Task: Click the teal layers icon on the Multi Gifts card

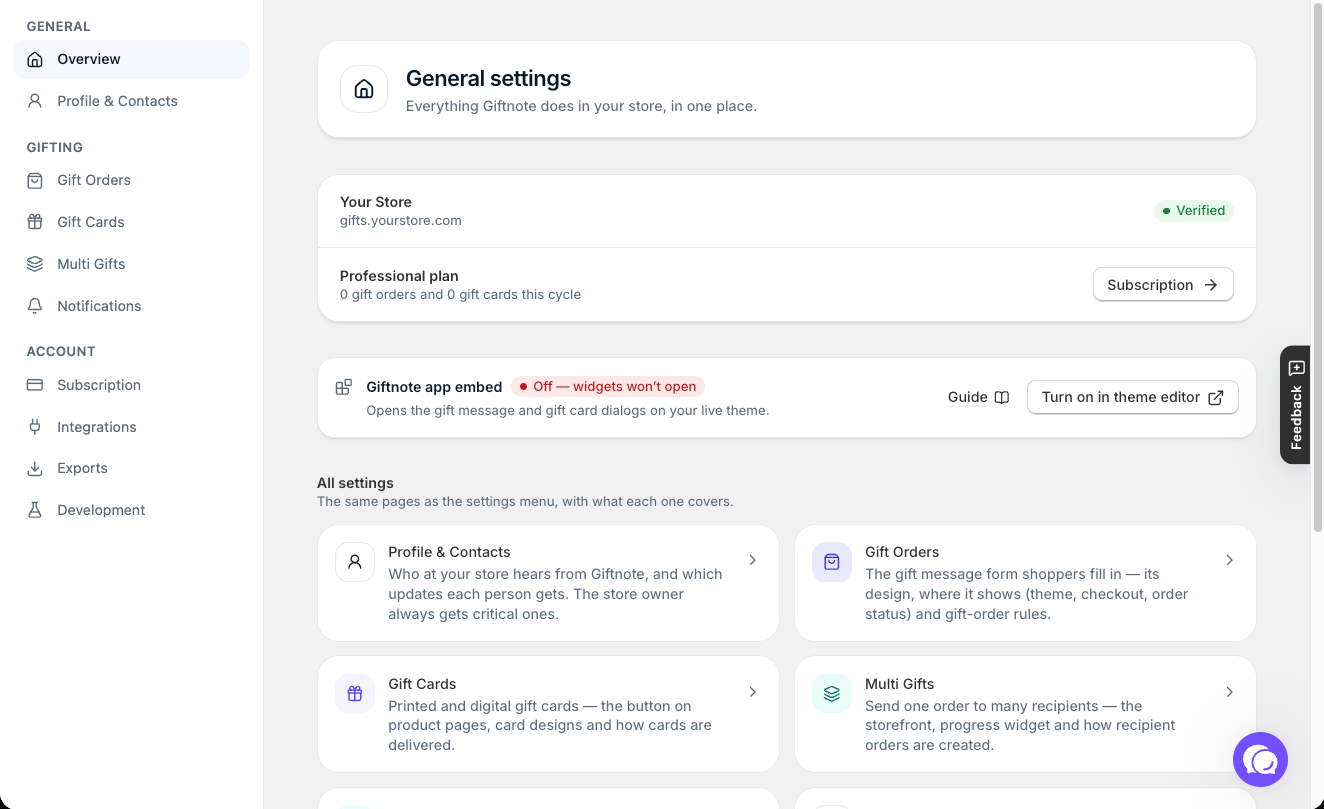Action: 832,693
